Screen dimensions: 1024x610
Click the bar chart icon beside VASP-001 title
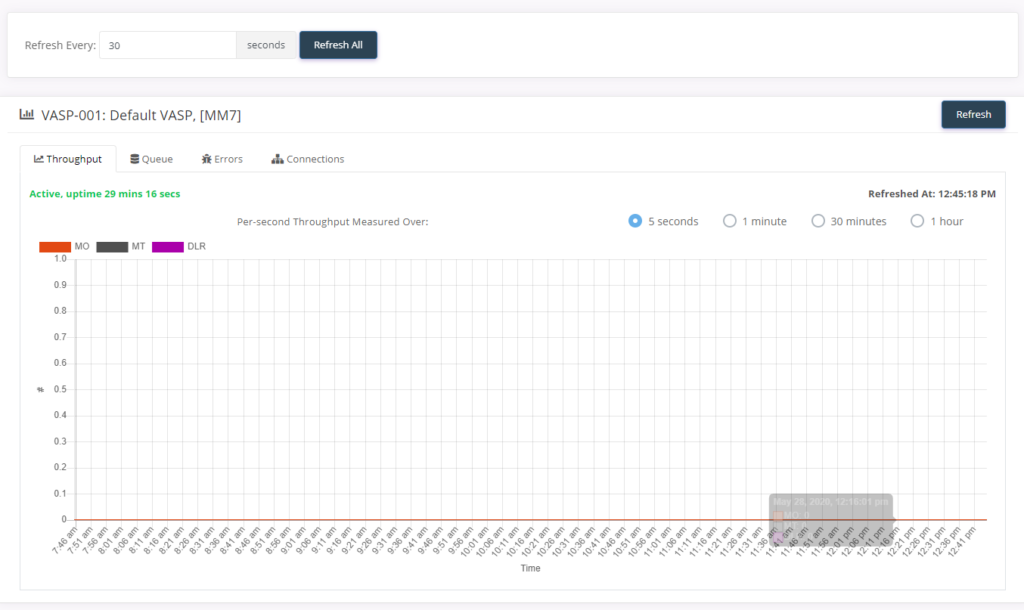coord(27,115)
